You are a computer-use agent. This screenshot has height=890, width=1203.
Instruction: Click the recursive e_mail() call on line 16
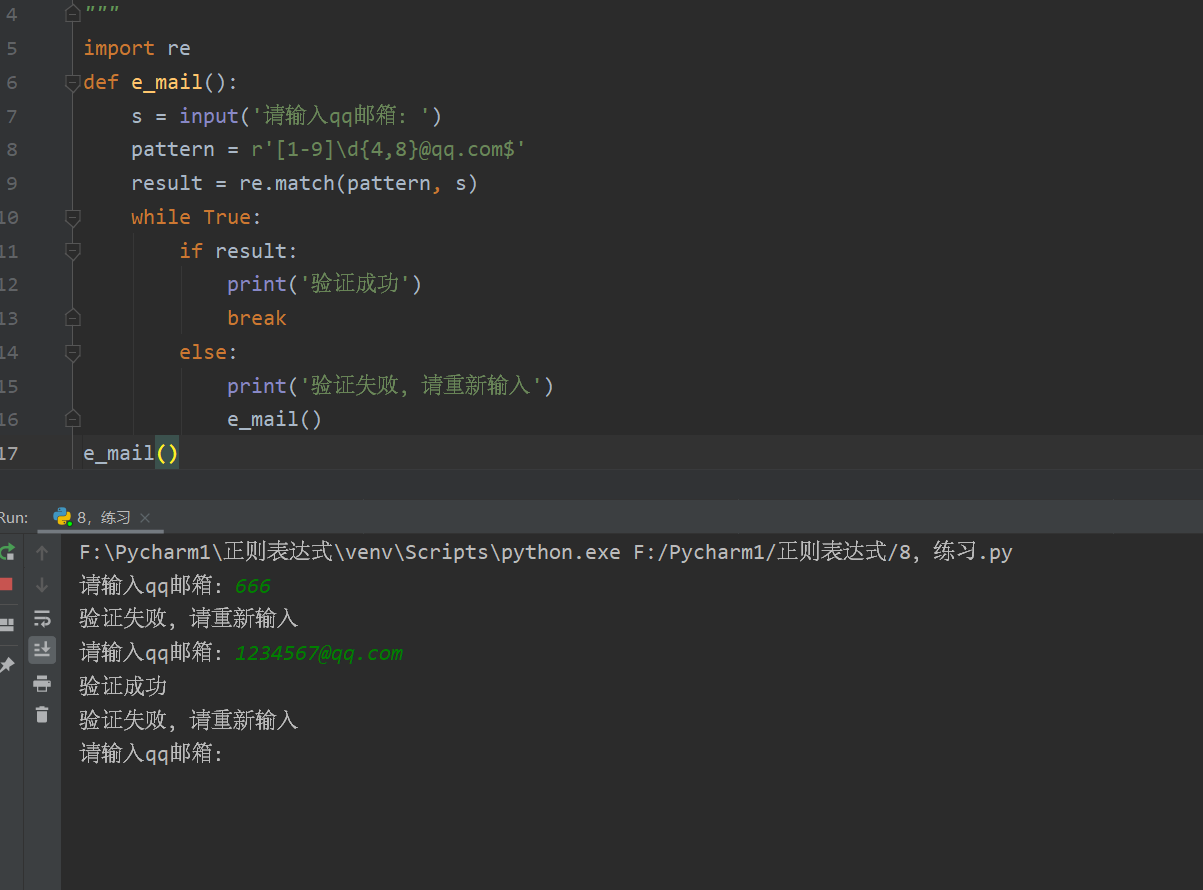(x=275, y=419)
